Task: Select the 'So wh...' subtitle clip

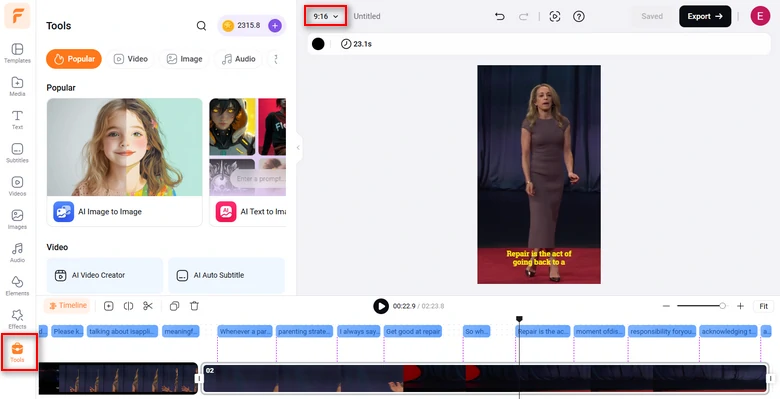Action: point(477,331)
